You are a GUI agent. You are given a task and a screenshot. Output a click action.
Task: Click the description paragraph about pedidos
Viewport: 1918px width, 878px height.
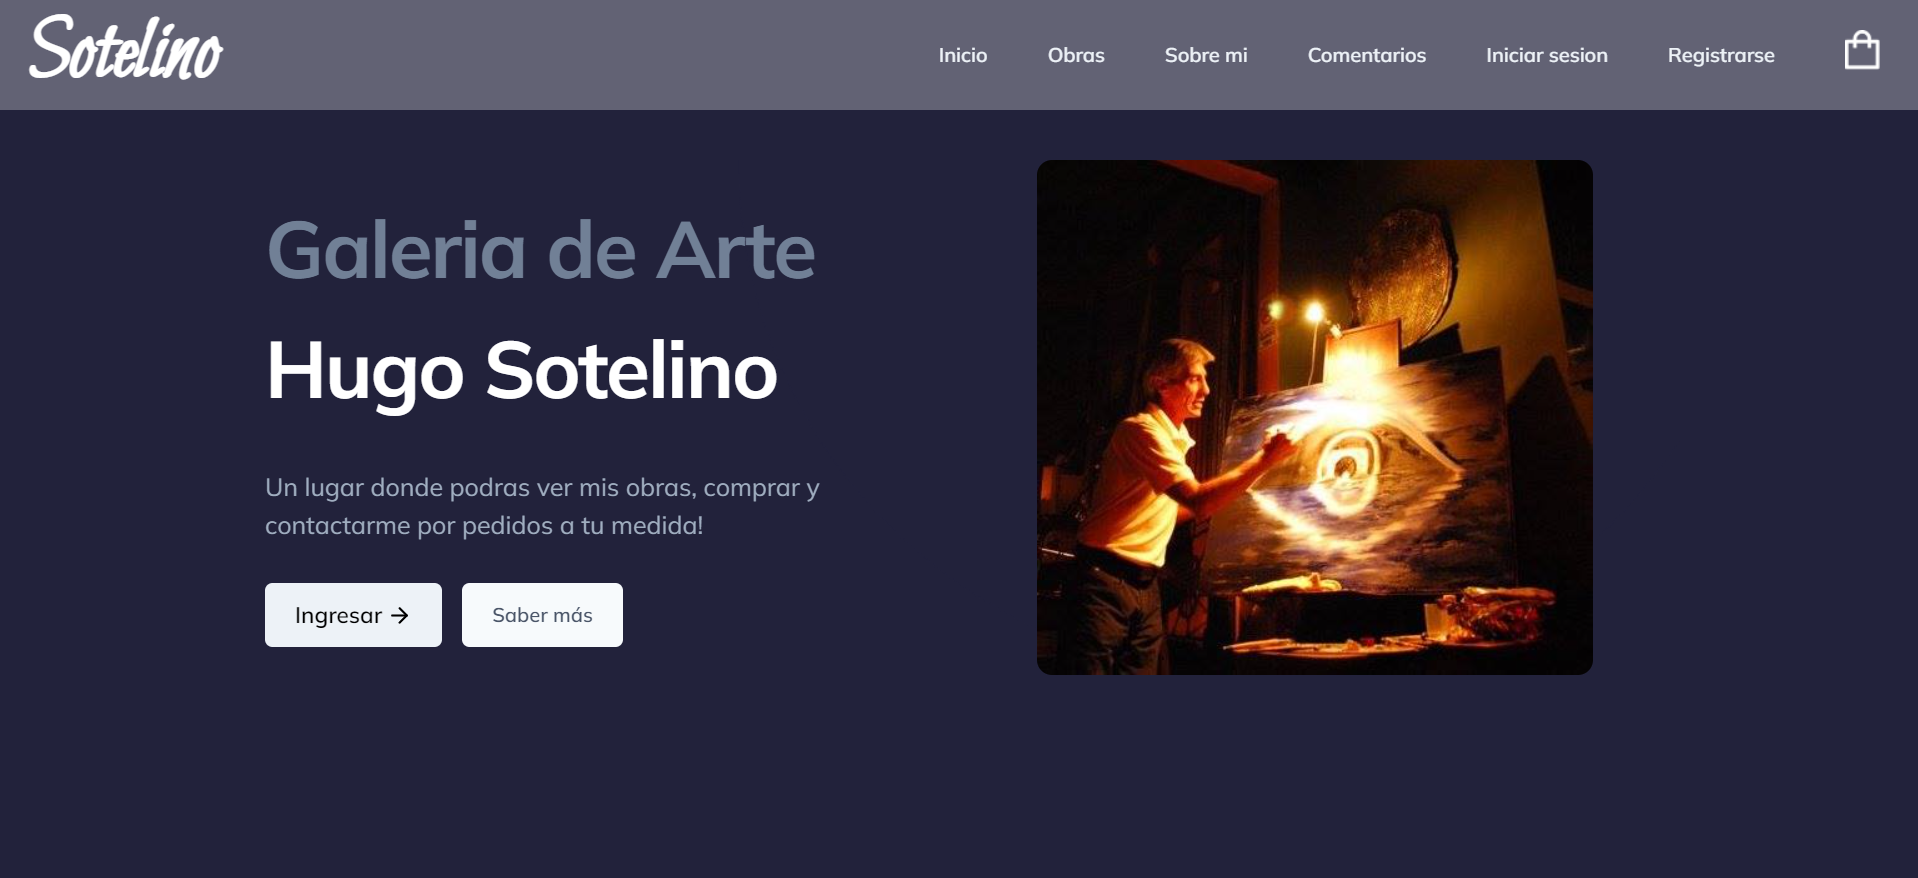pyautogui.click(x=541, y=506)
